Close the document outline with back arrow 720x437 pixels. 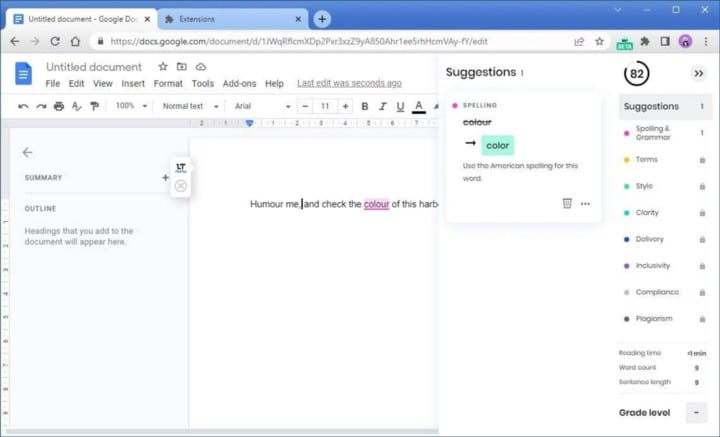coord(28,152)
